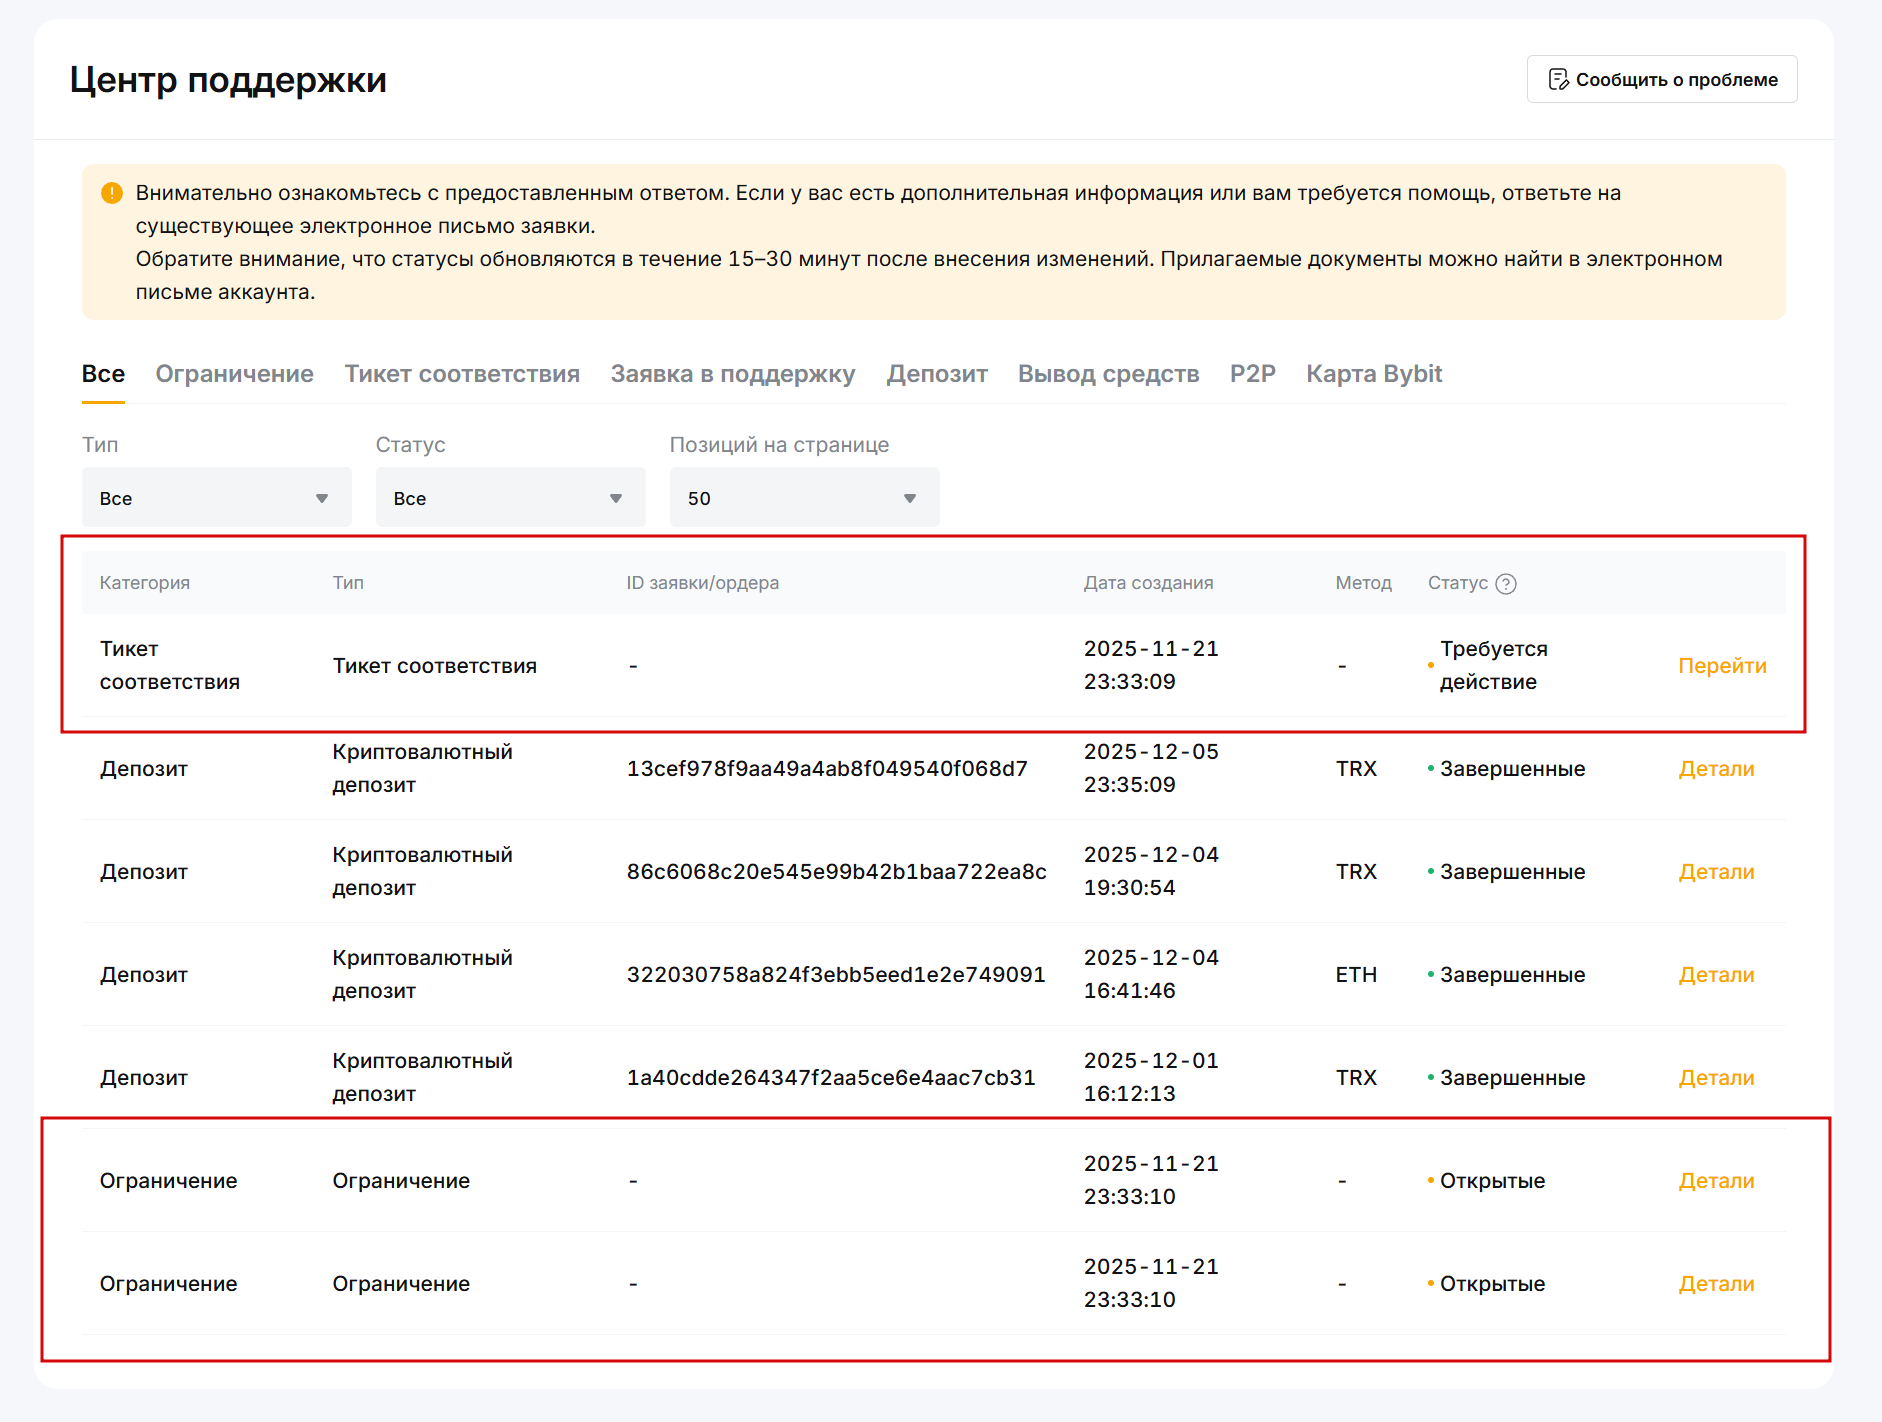Click the 'Дата создания' column header
This screenshot has height=1422, width=1882.
1149,583
